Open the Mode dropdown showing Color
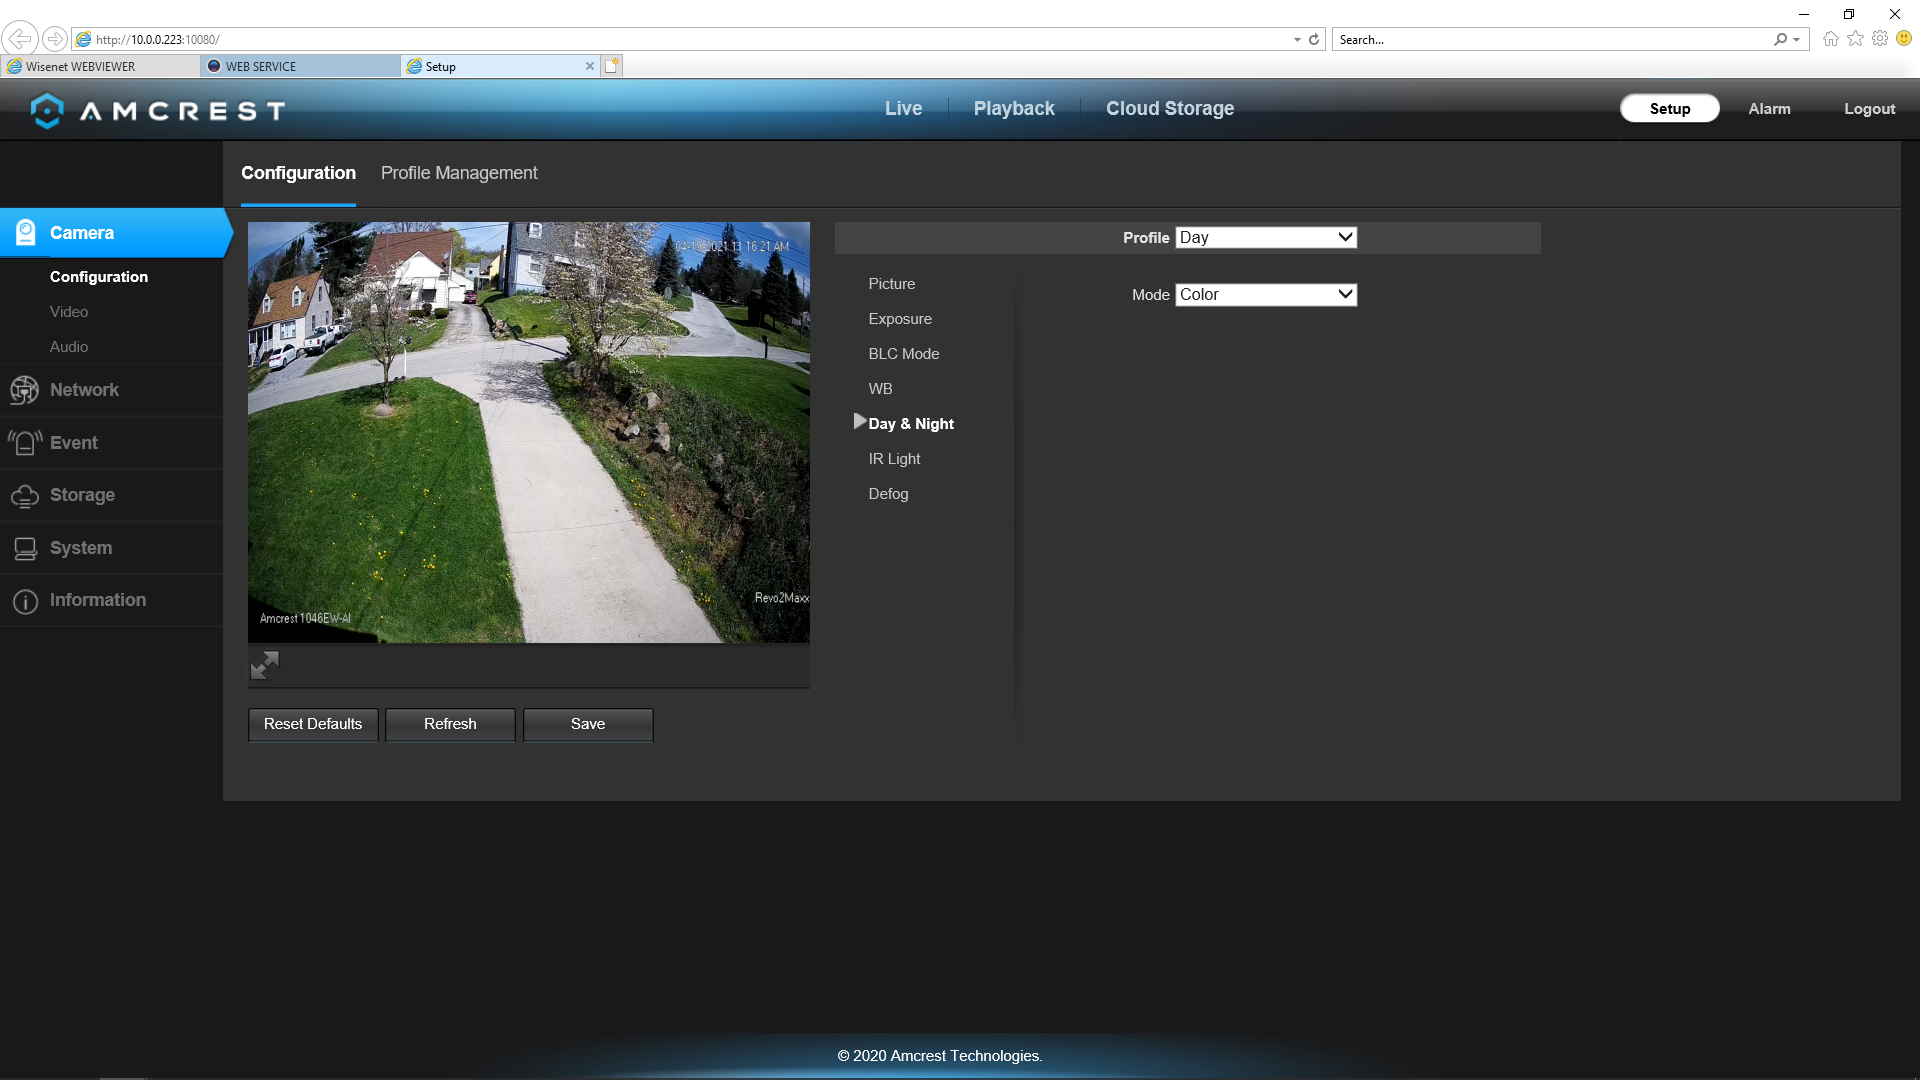The image size is (1920, 1080). 1265,294
